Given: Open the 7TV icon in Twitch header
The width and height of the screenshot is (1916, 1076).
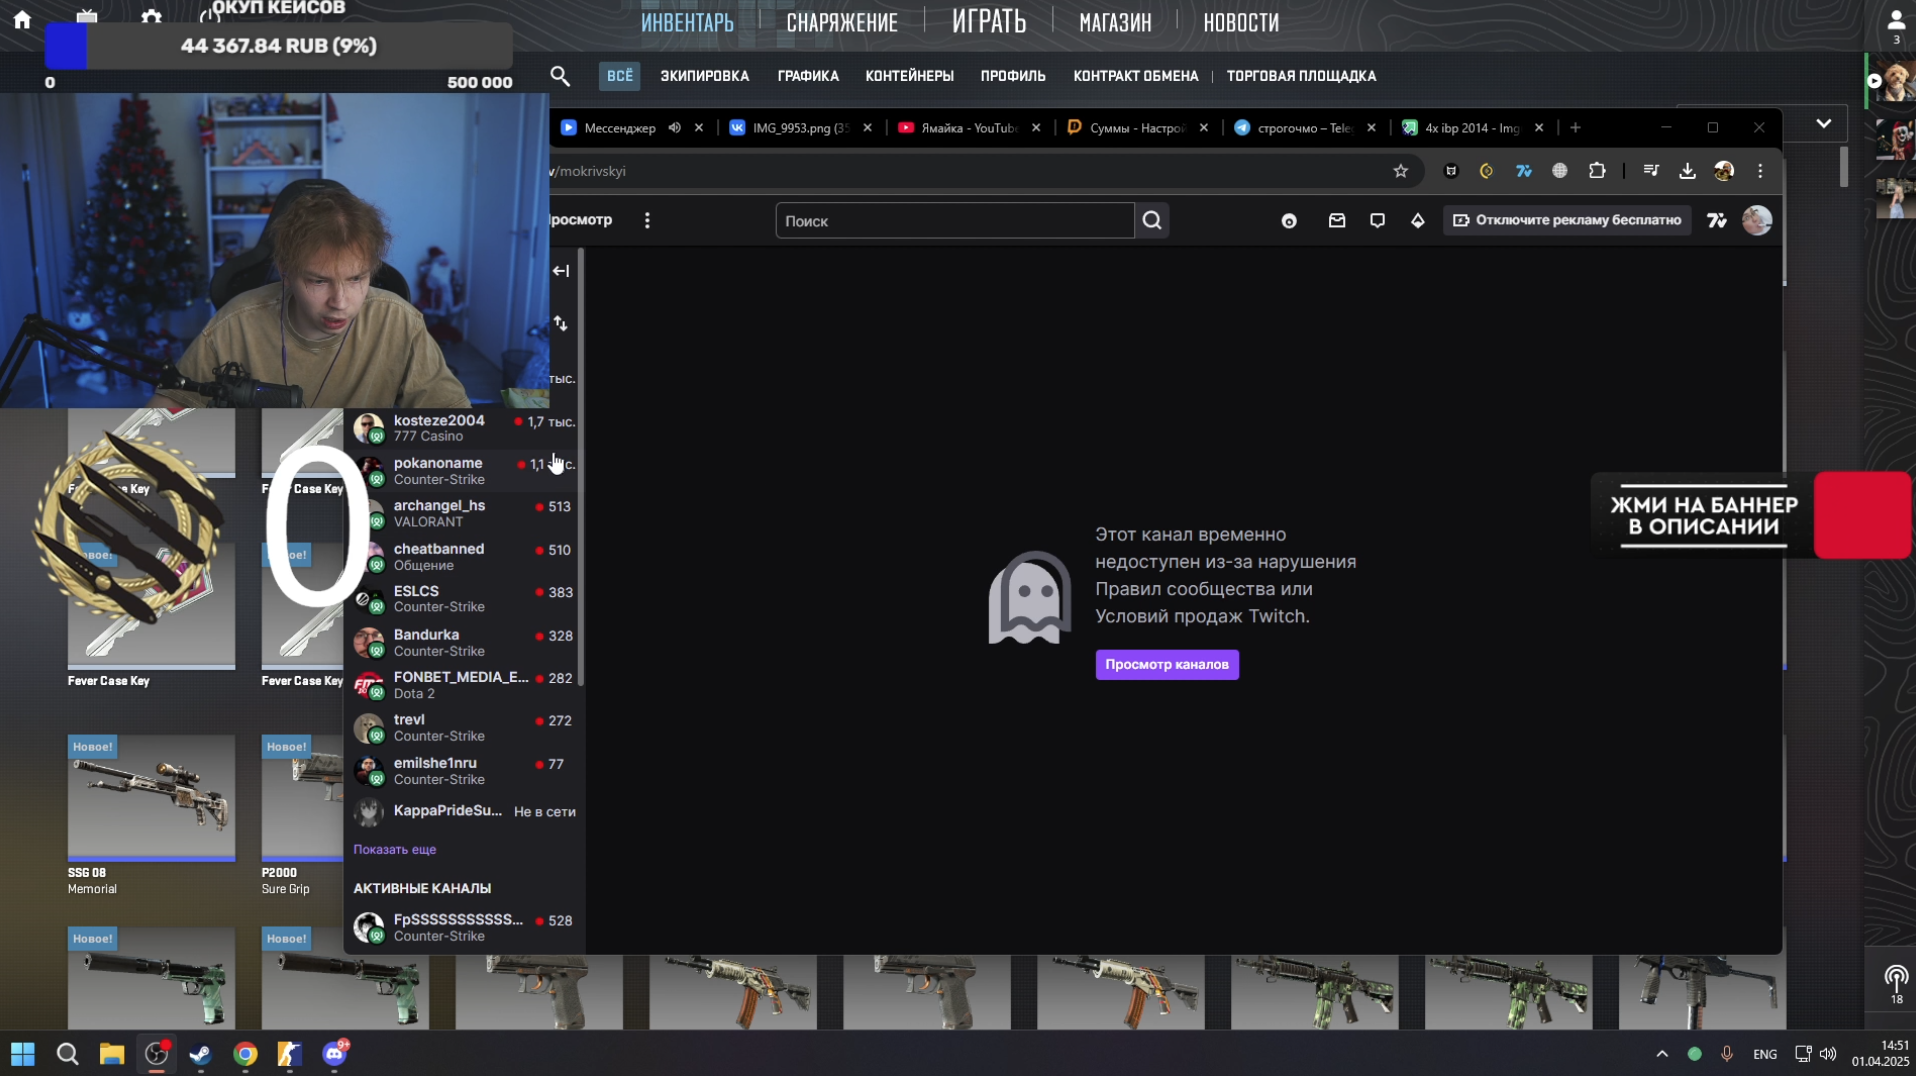Looking at the screenshot, I should click(1717, 221).
